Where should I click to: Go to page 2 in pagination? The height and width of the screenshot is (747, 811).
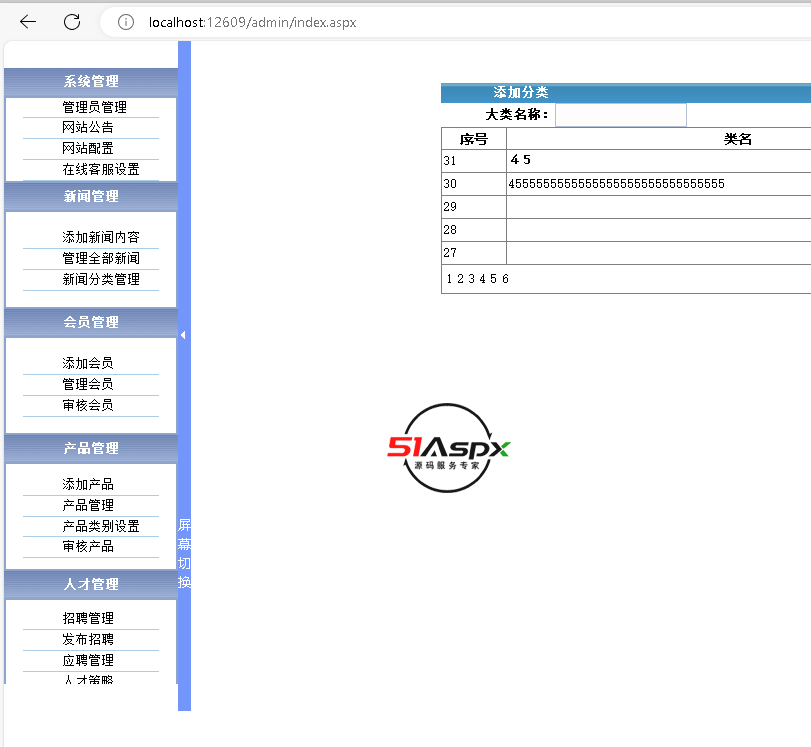pyautogui.click(x=460, y=279)
